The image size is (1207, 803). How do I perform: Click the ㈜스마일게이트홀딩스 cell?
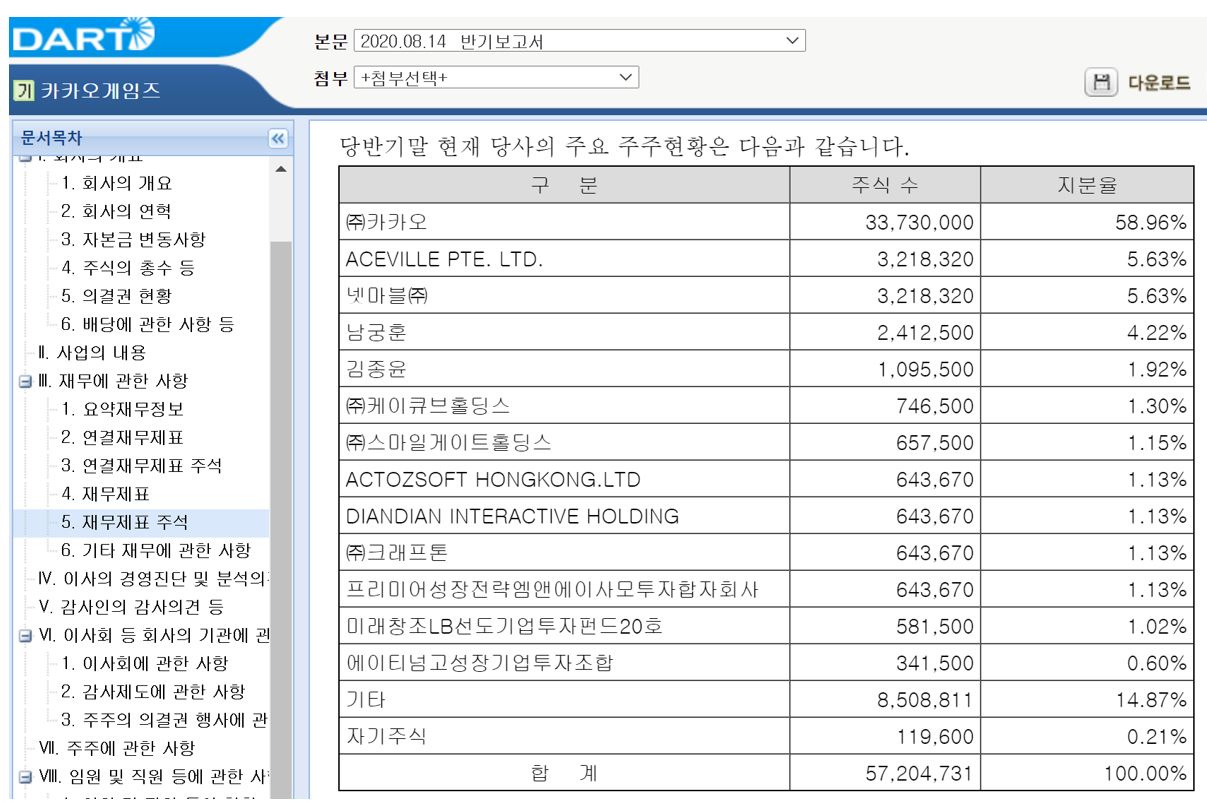tap(564, 443)
